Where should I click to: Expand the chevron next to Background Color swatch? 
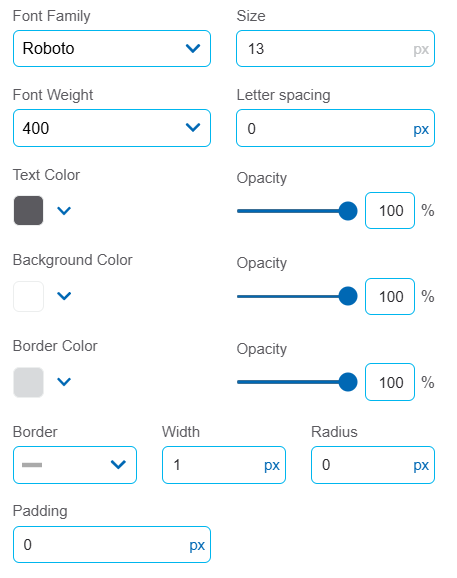click(x=64, y=296)
